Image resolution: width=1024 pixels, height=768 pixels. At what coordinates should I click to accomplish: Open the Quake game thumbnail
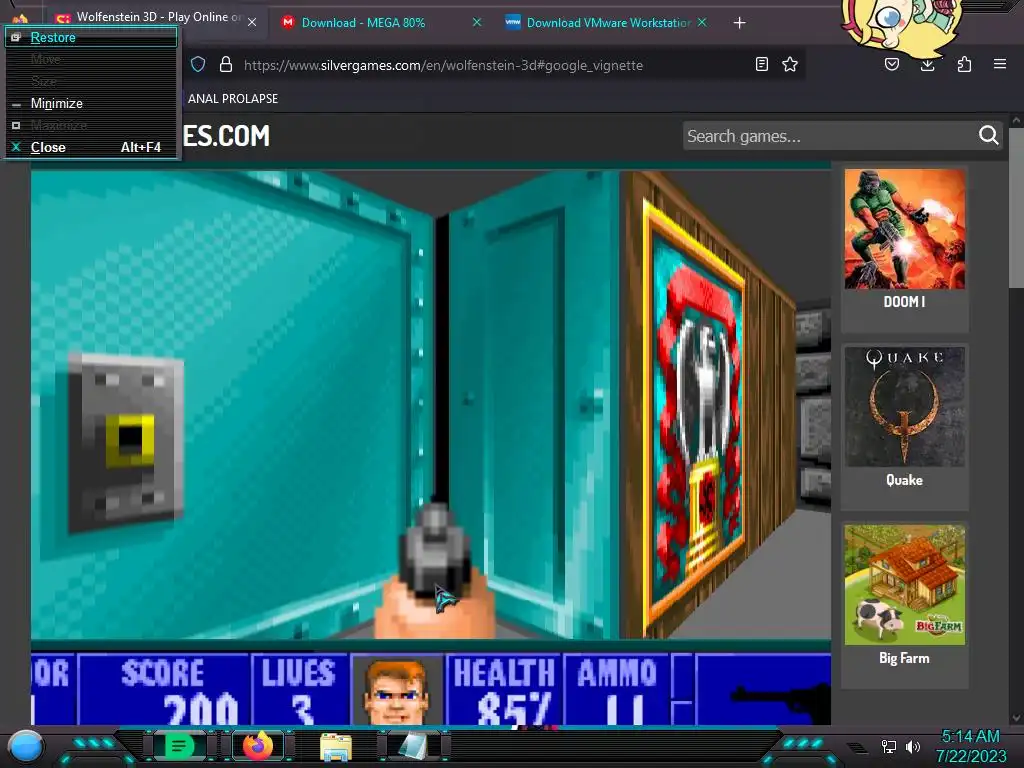[904, 407]
